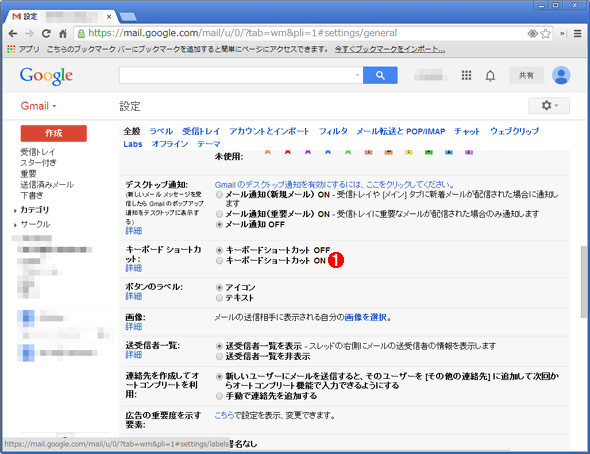
Task: Click the browser forward arrow
Action: coord(29,33)
